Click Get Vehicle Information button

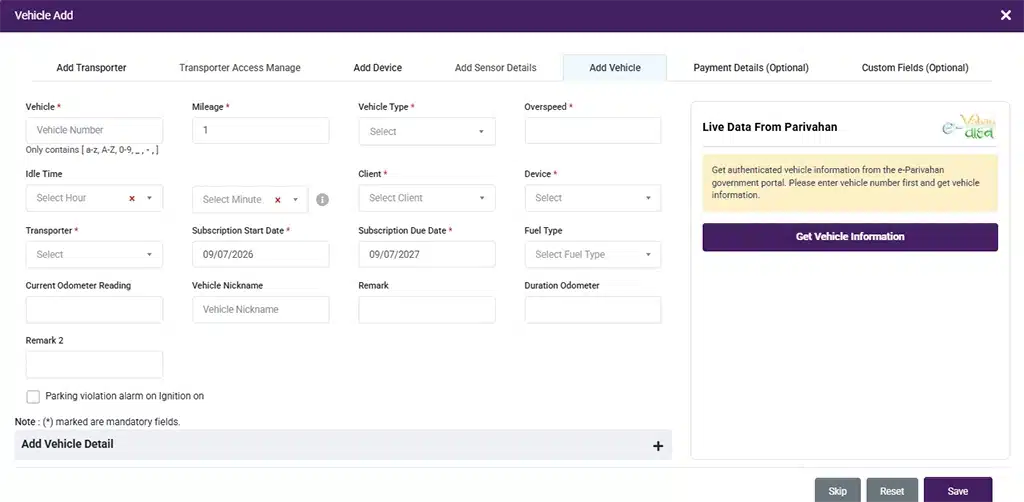850,237
